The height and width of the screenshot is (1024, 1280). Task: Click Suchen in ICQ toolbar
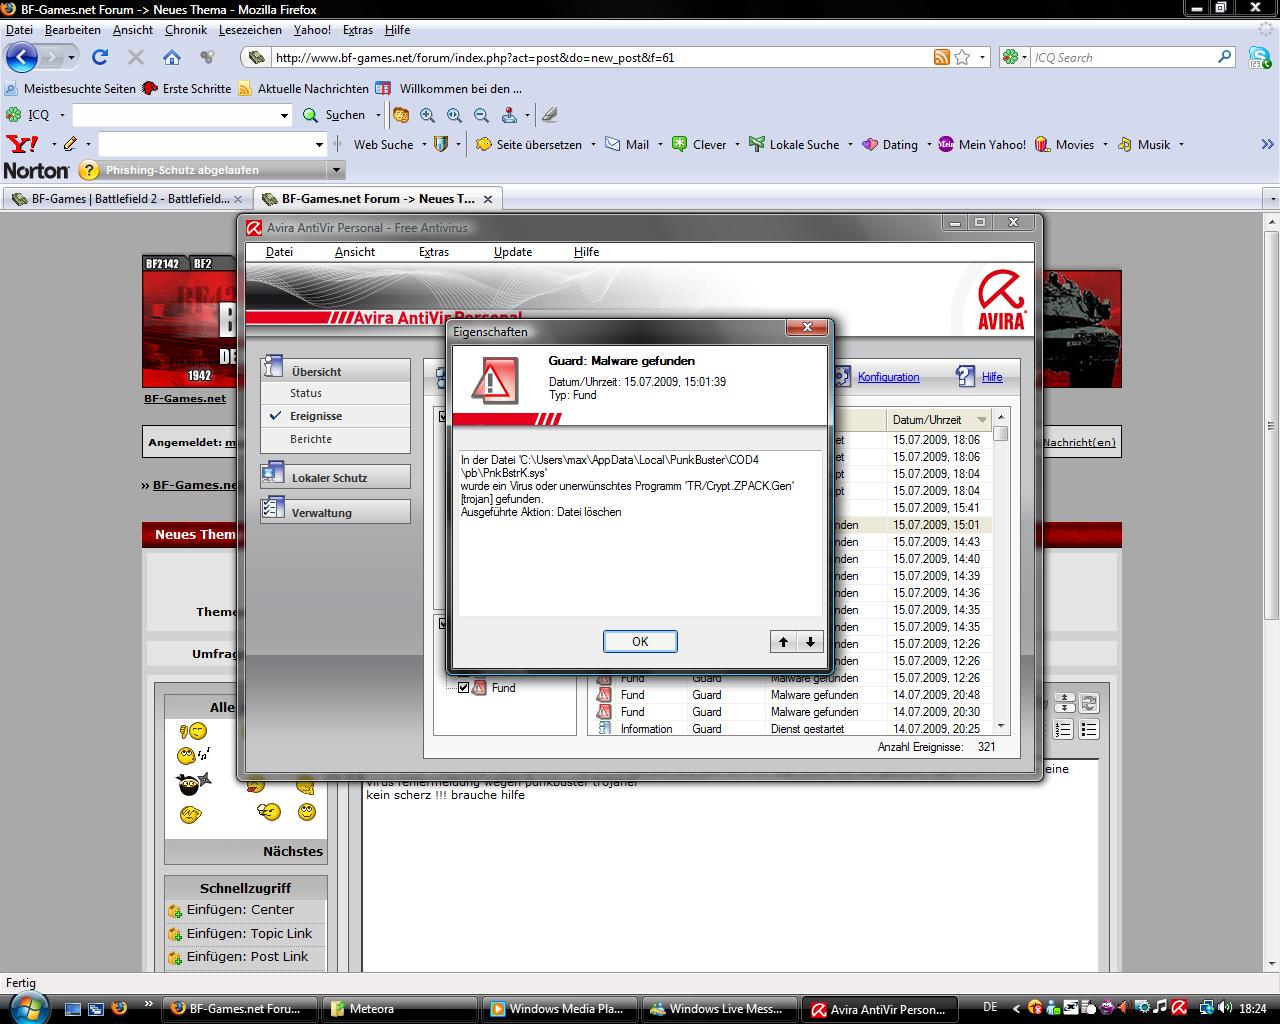point(336,115)
